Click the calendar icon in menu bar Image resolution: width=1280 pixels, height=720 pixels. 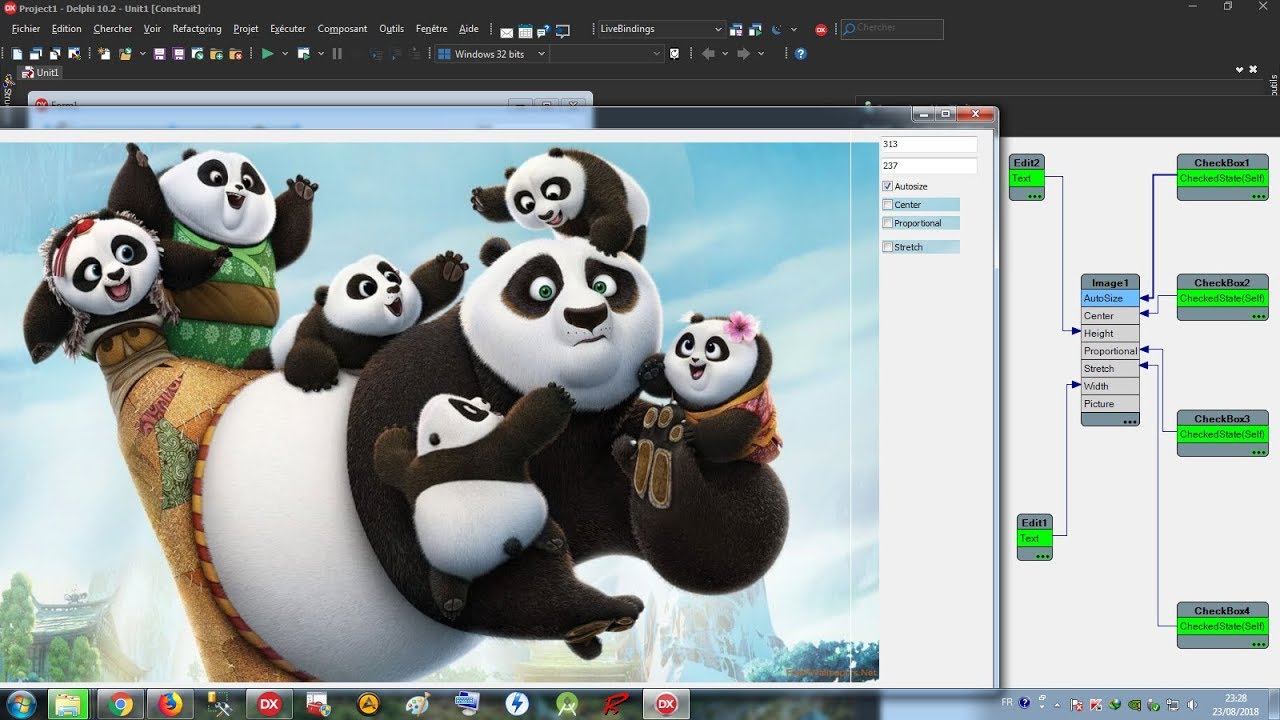[x=525, y=30]
